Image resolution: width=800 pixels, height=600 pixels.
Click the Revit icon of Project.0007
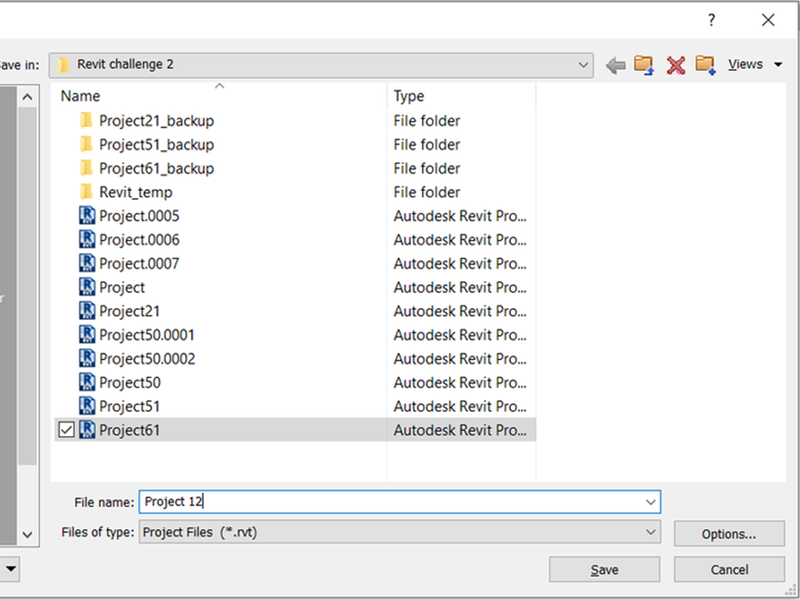tap(87, 263)
